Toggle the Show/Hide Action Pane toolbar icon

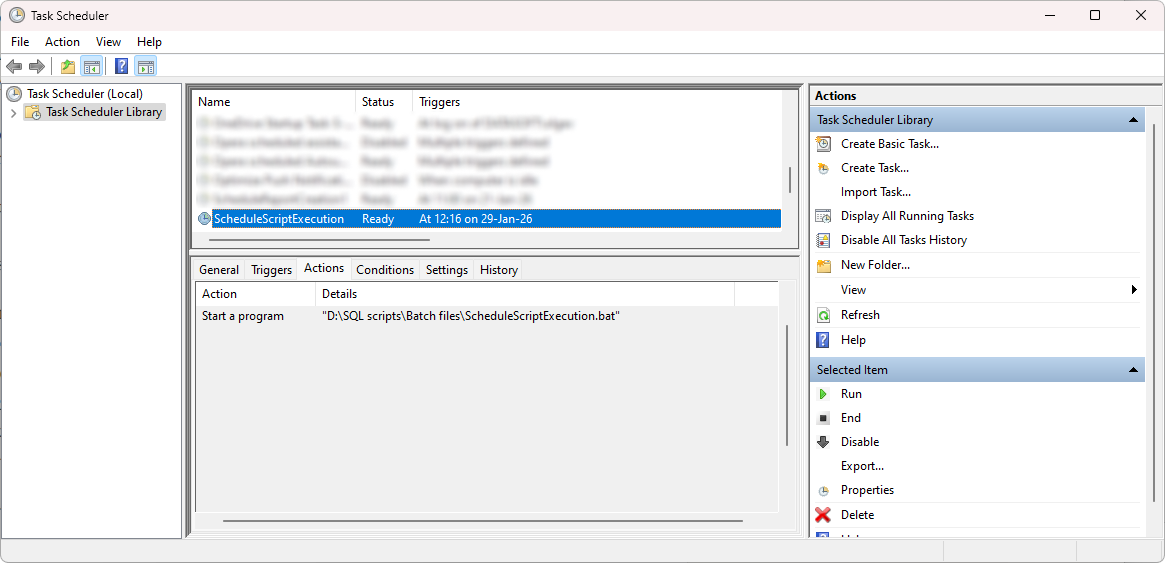[x=146, y=67]
